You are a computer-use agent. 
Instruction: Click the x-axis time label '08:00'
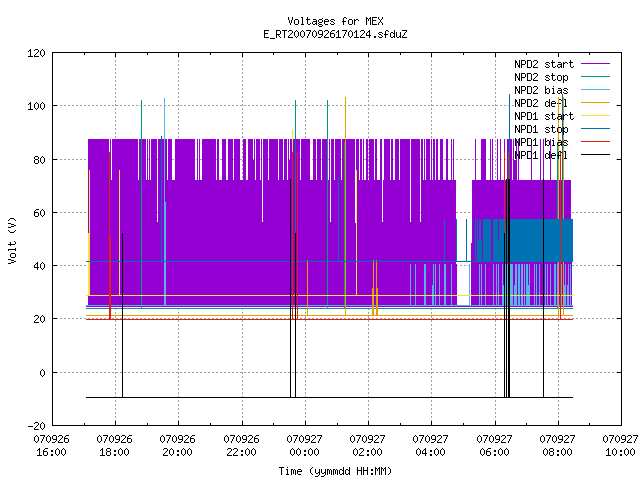coord(558,452)
